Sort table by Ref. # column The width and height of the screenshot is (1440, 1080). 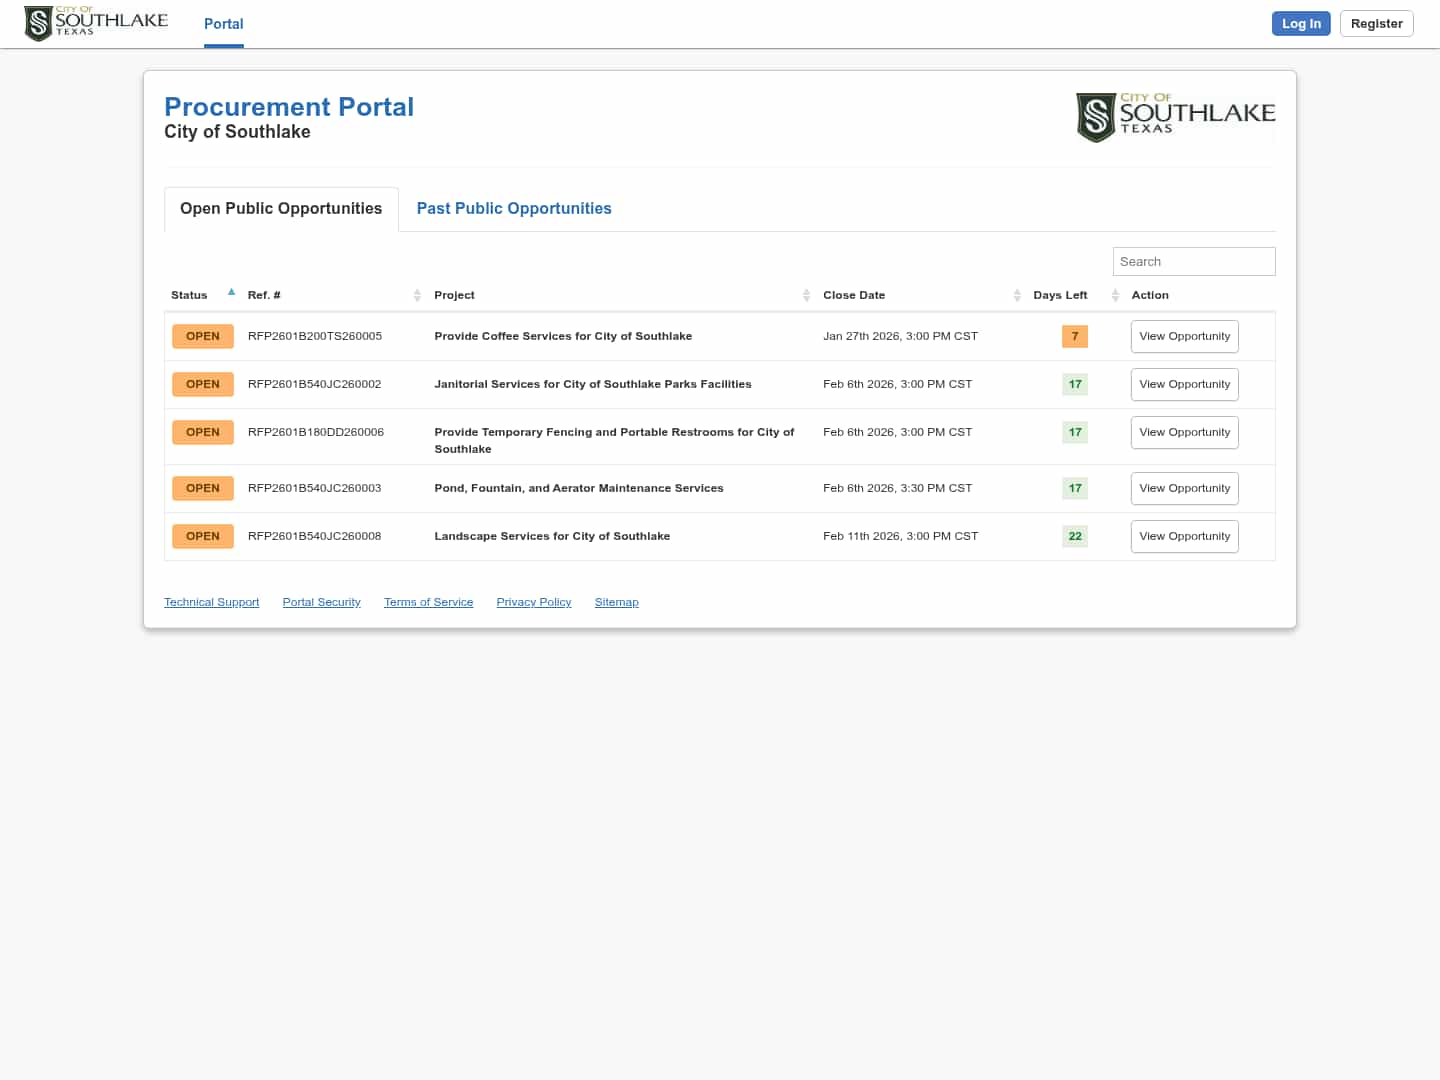tap(417, 295)
